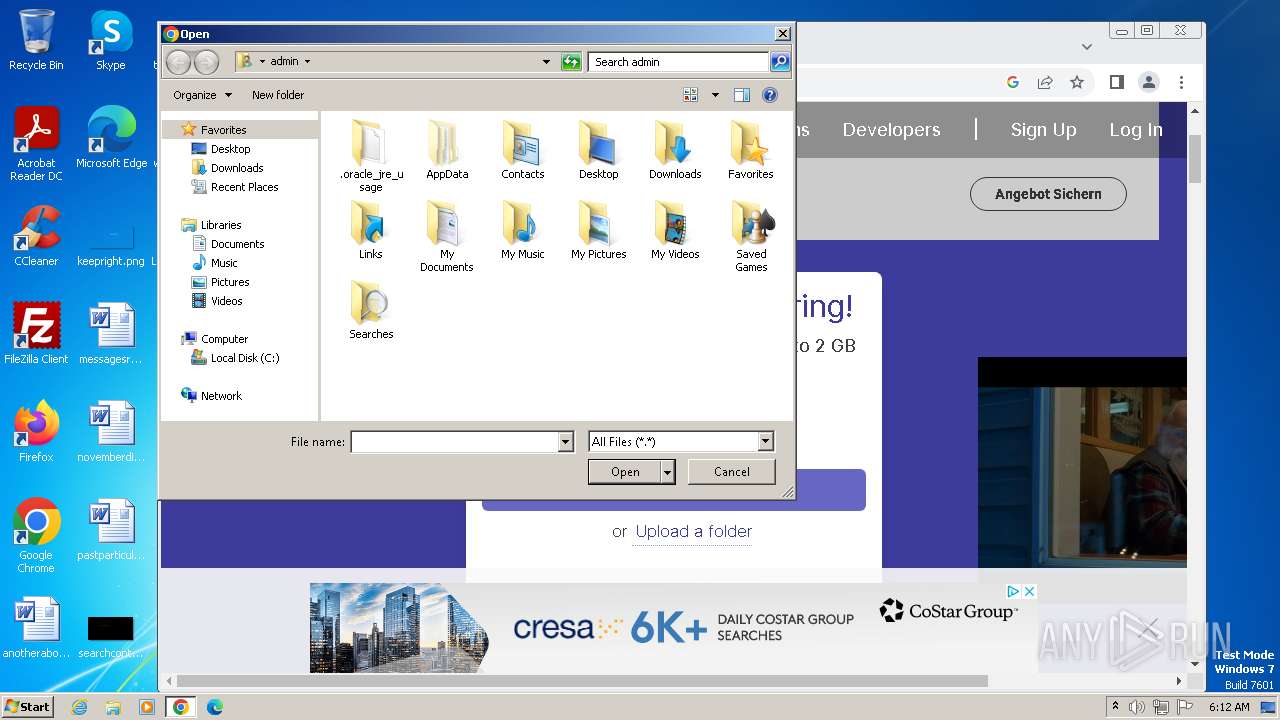Change view using the views icon
The height and width of the screenshot is (720, 1280).
click(x=690, y=95)
